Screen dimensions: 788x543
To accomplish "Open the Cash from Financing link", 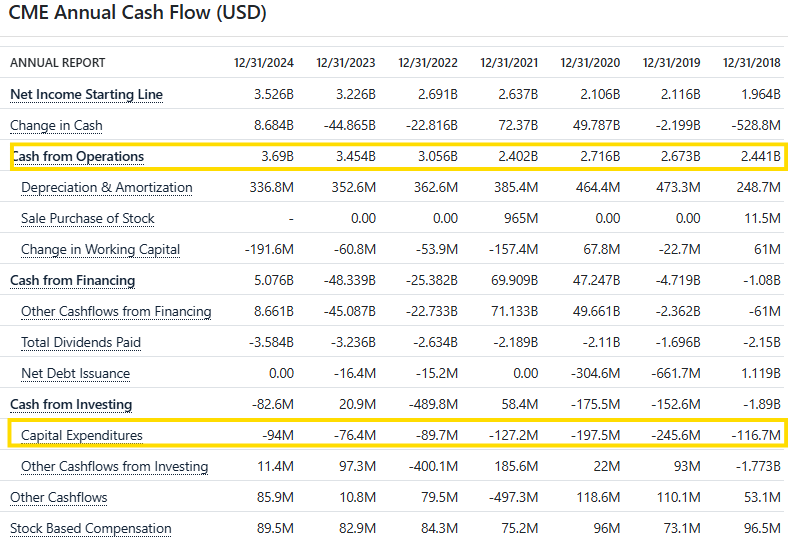I will click(72, 281).
